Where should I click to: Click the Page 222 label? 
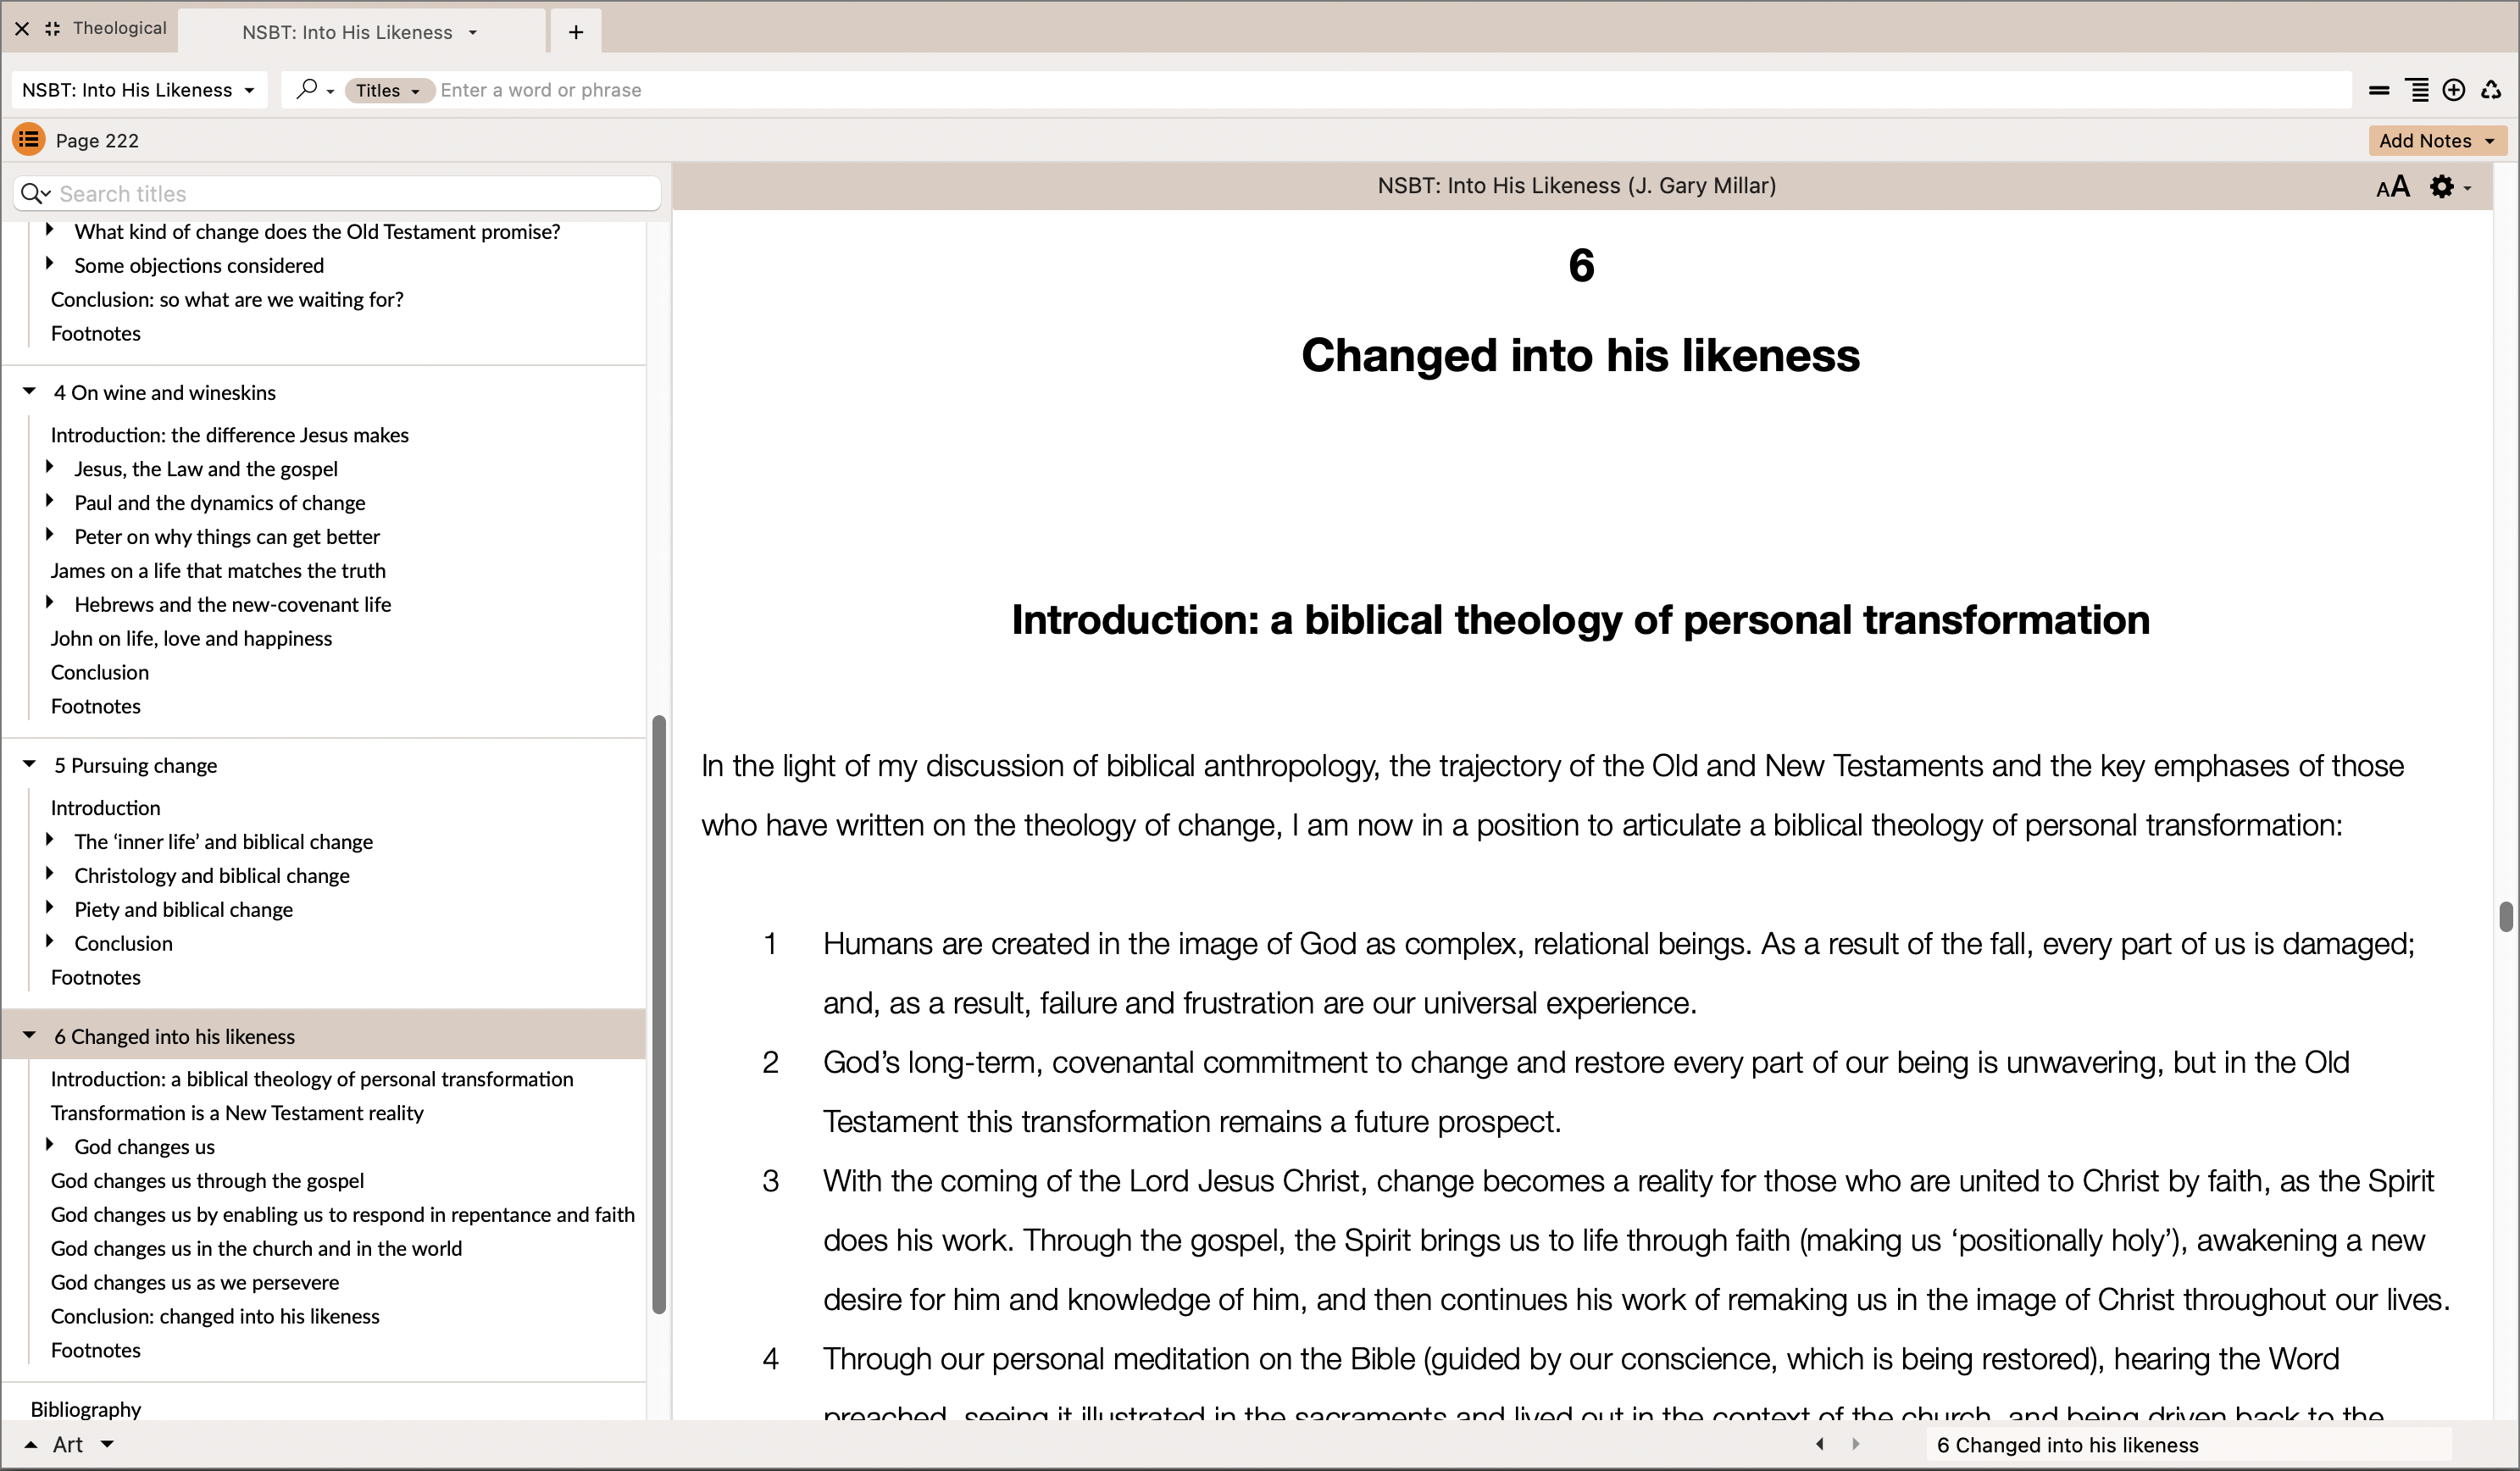point(97,141)
